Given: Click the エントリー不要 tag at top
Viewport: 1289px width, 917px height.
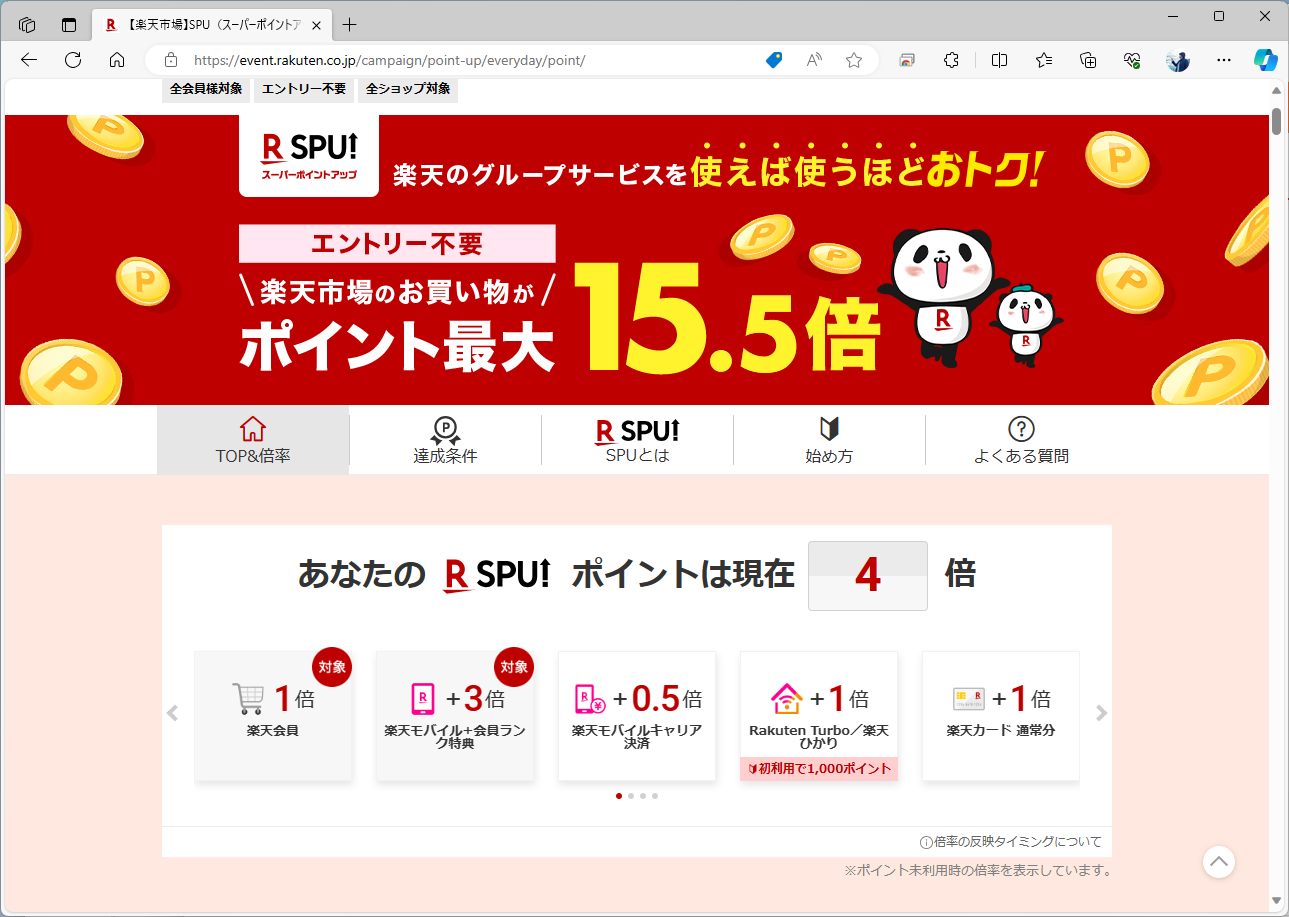Looking at the screenshot, I should point(304,89).
